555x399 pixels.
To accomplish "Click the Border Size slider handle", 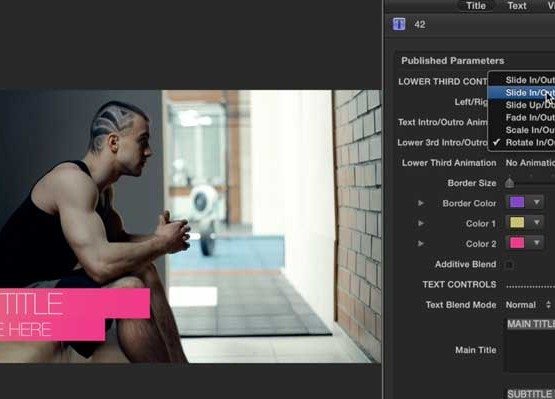I will click(509, 183).
